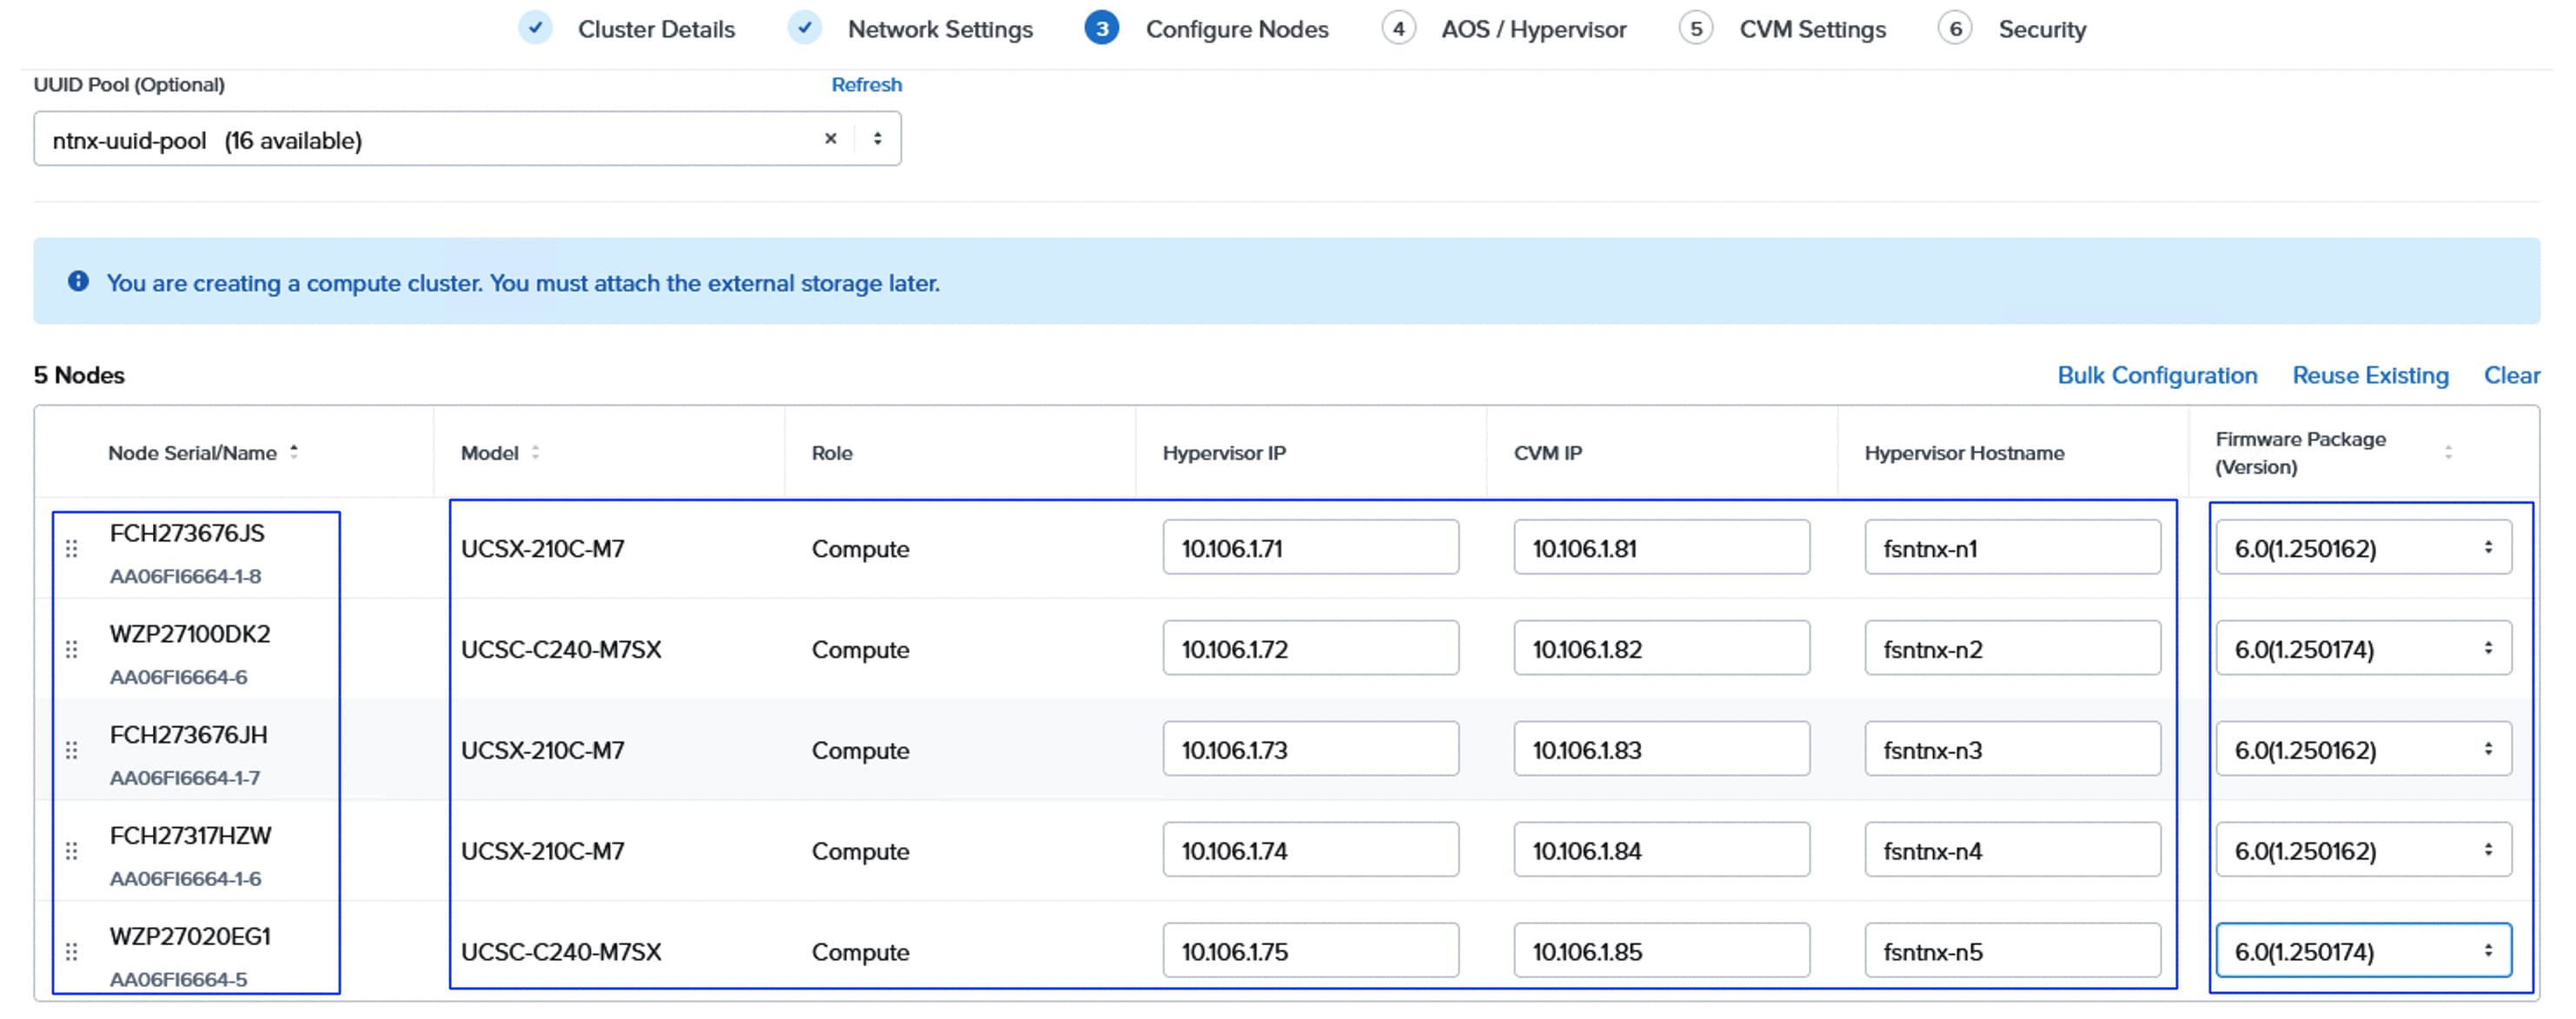Click drag handle for node WZP27100DK2
This screenshot has height=1019, width=2576.
(71, 649)
